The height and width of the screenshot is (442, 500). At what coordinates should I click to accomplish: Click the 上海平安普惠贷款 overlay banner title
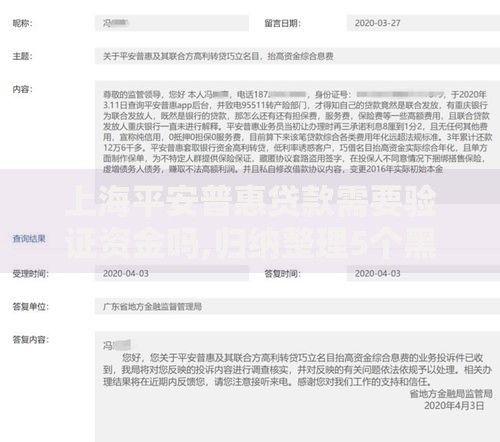pos(251,221)
